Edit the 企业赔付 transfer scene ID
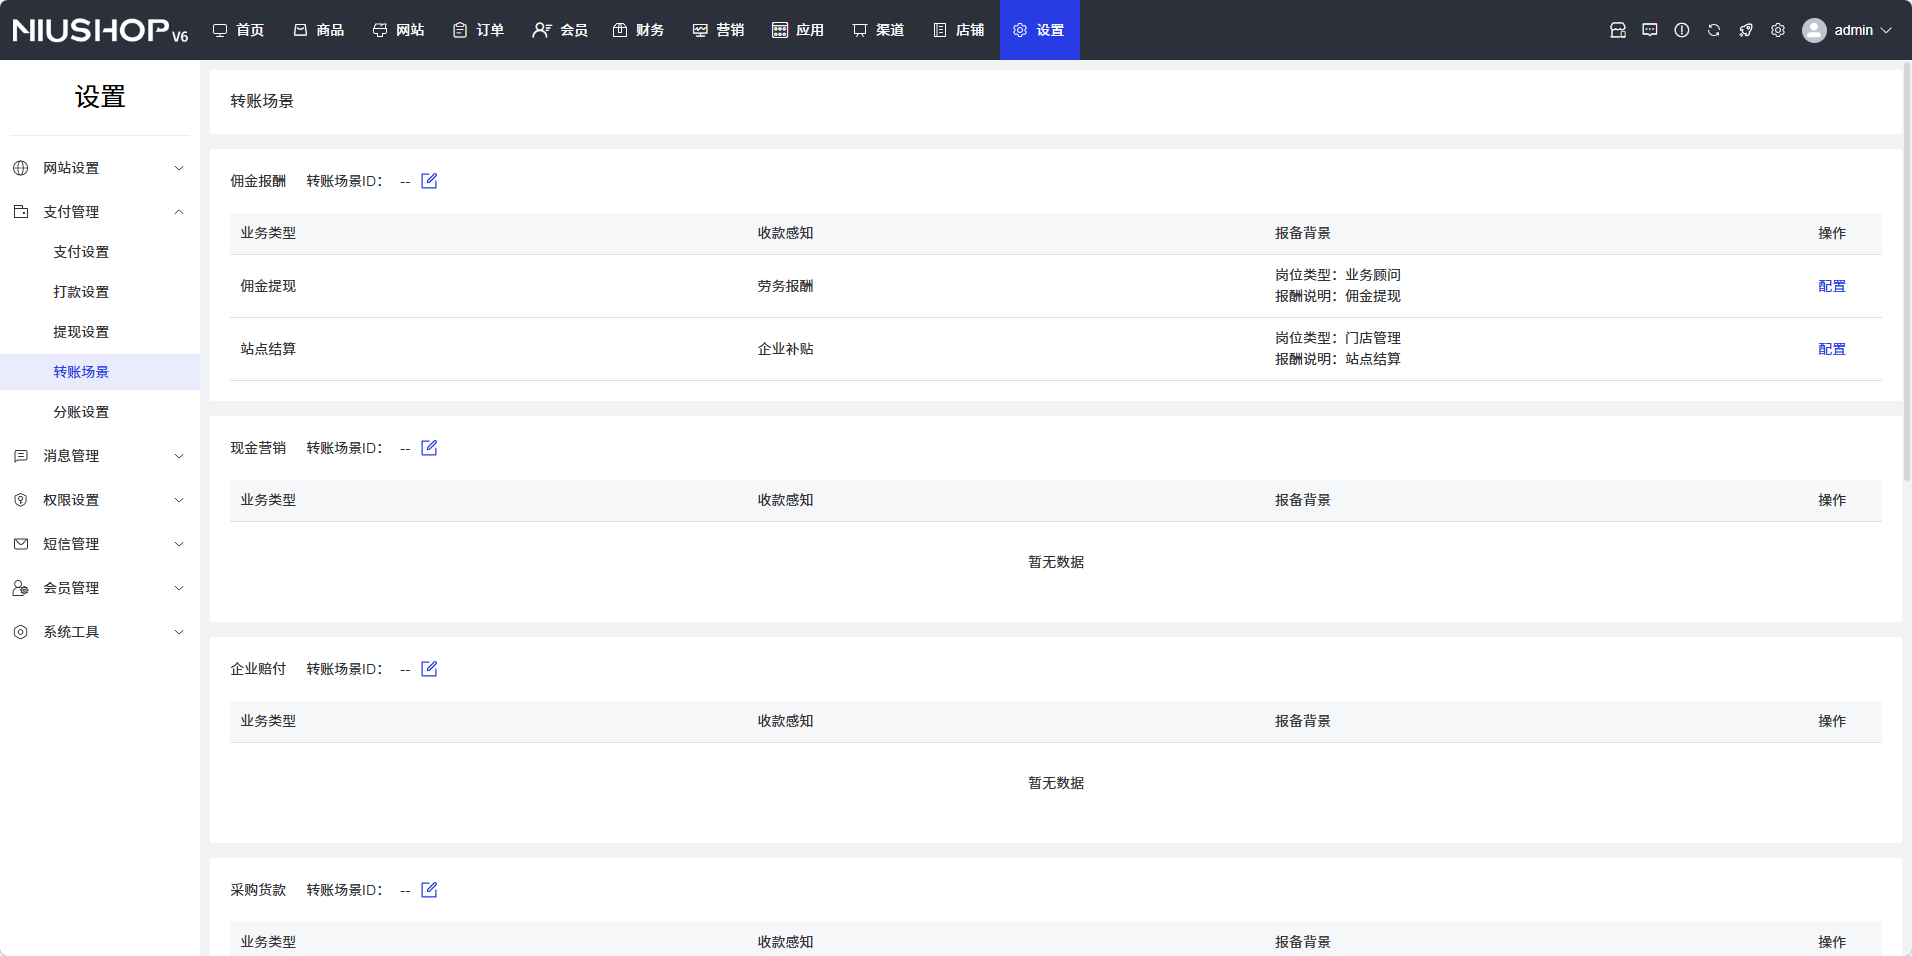This screenshot has height=956, width=1912. pyautogui.click(x=429, y=669)
